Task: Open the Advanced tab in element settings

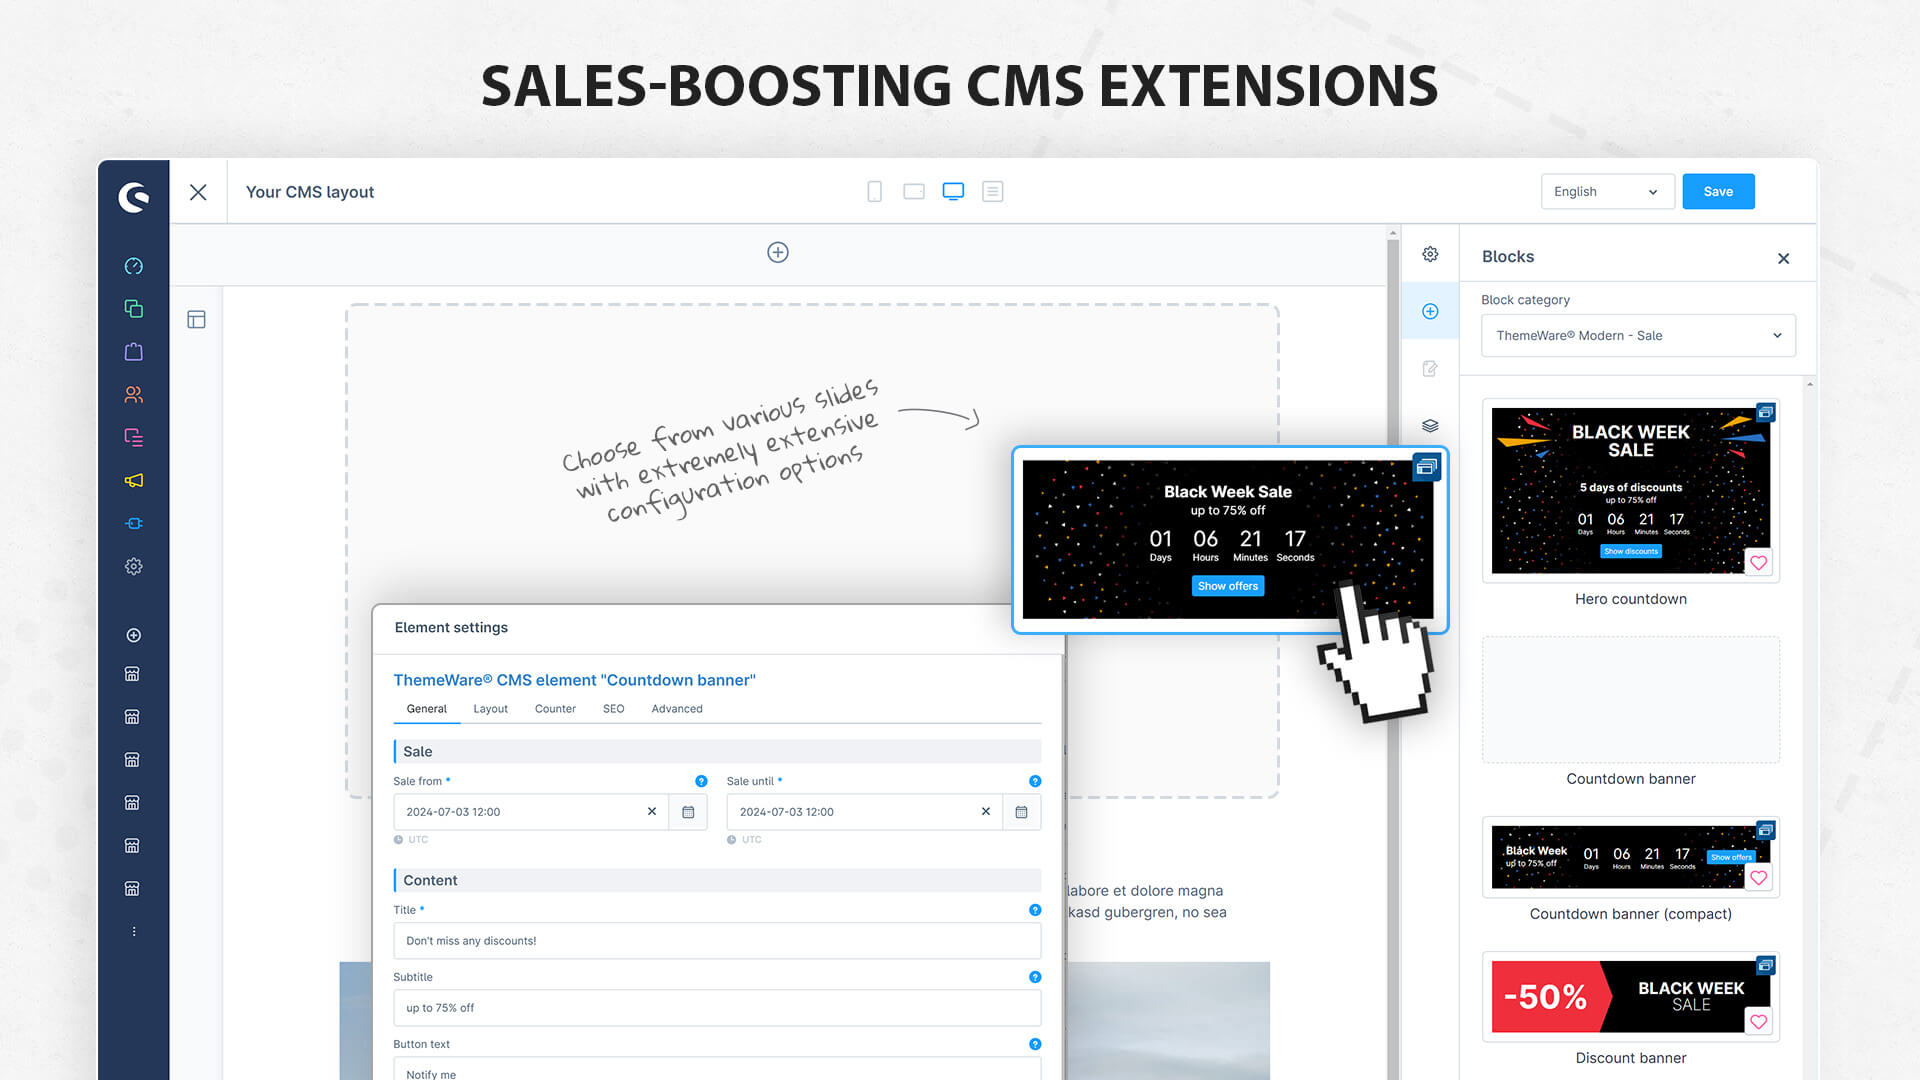Action: [676, 708]
